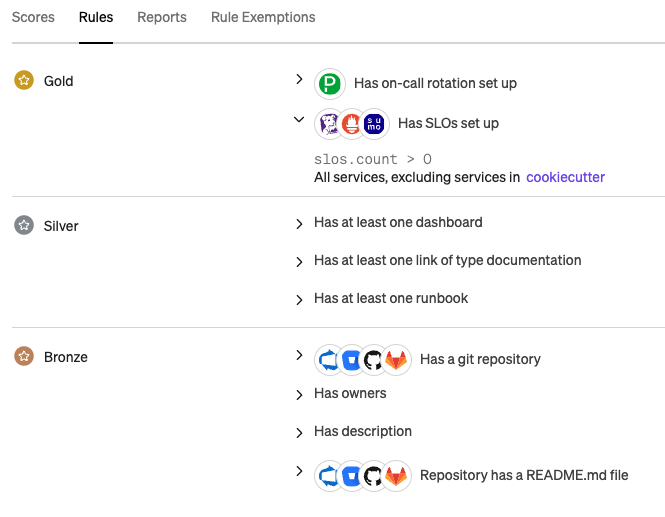
Task: Click the Prometheus icon in SLOs rule
Action: click(x=351, y=124)
